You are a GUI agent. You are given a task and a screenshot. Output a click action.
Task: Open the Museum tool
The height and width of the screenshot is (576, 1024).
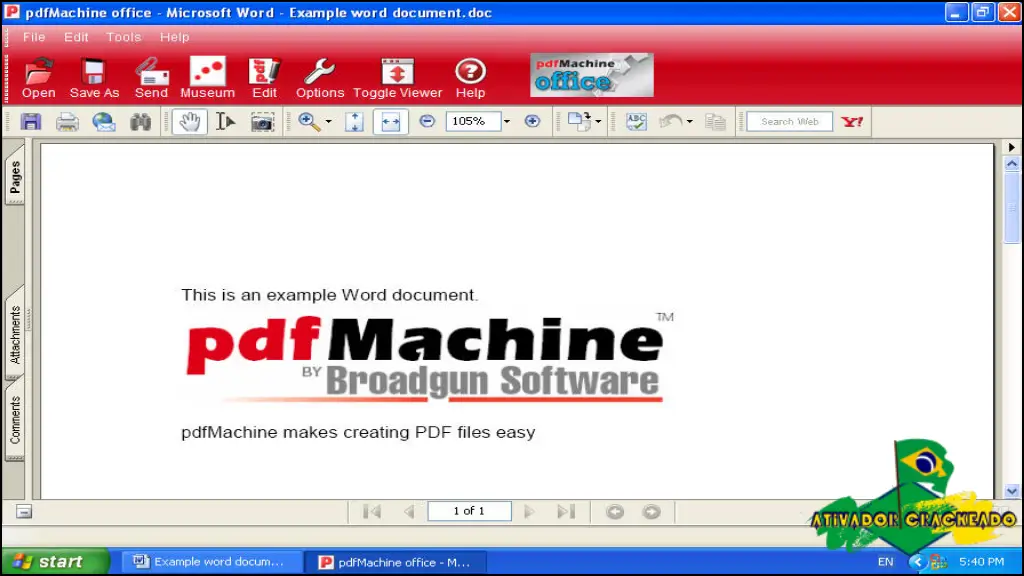[207, 78]
